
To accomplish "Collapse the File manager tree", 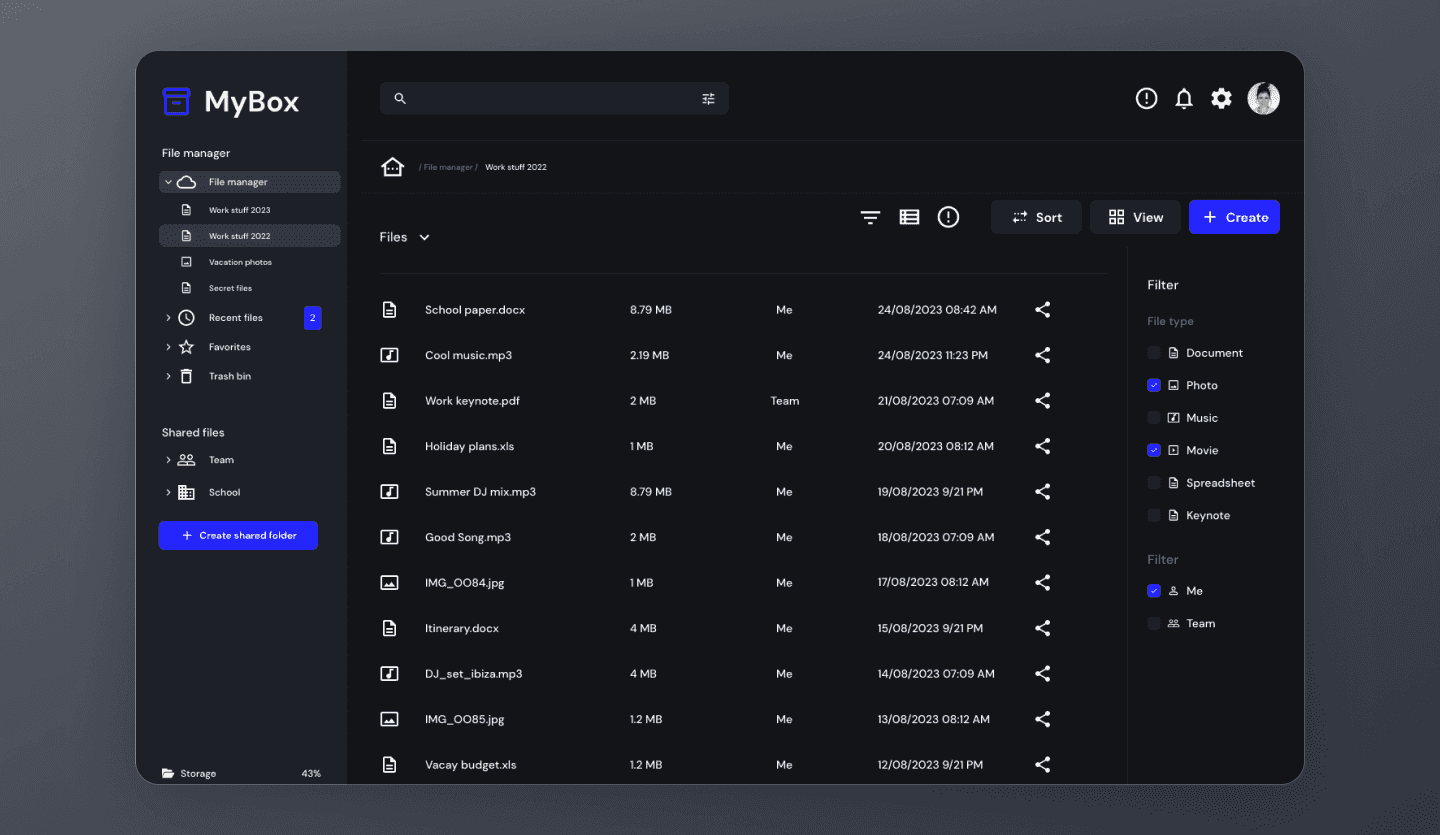I will 168,182.
